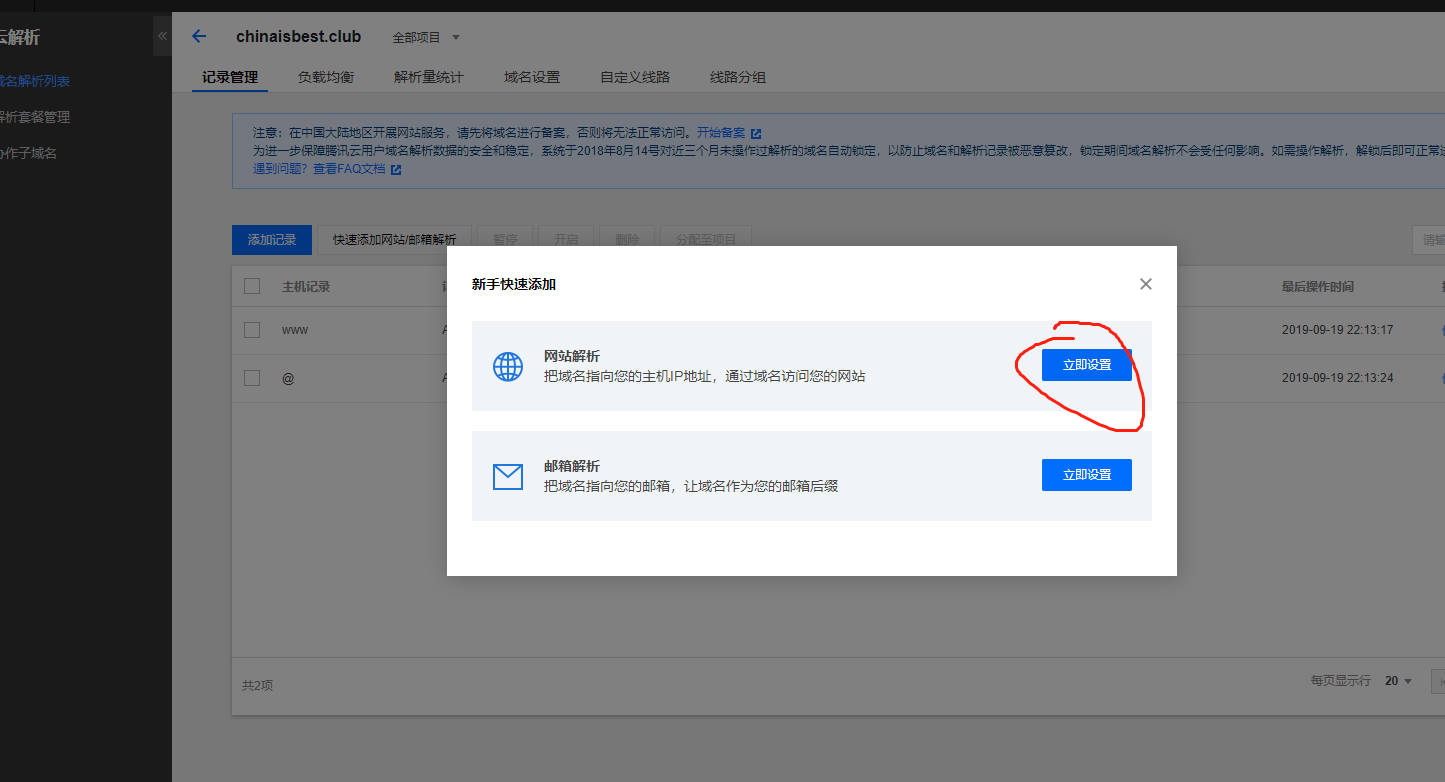Switch to the 域名设置 tab
This screenshot has width=1445, height=782.
pos(531,76)
